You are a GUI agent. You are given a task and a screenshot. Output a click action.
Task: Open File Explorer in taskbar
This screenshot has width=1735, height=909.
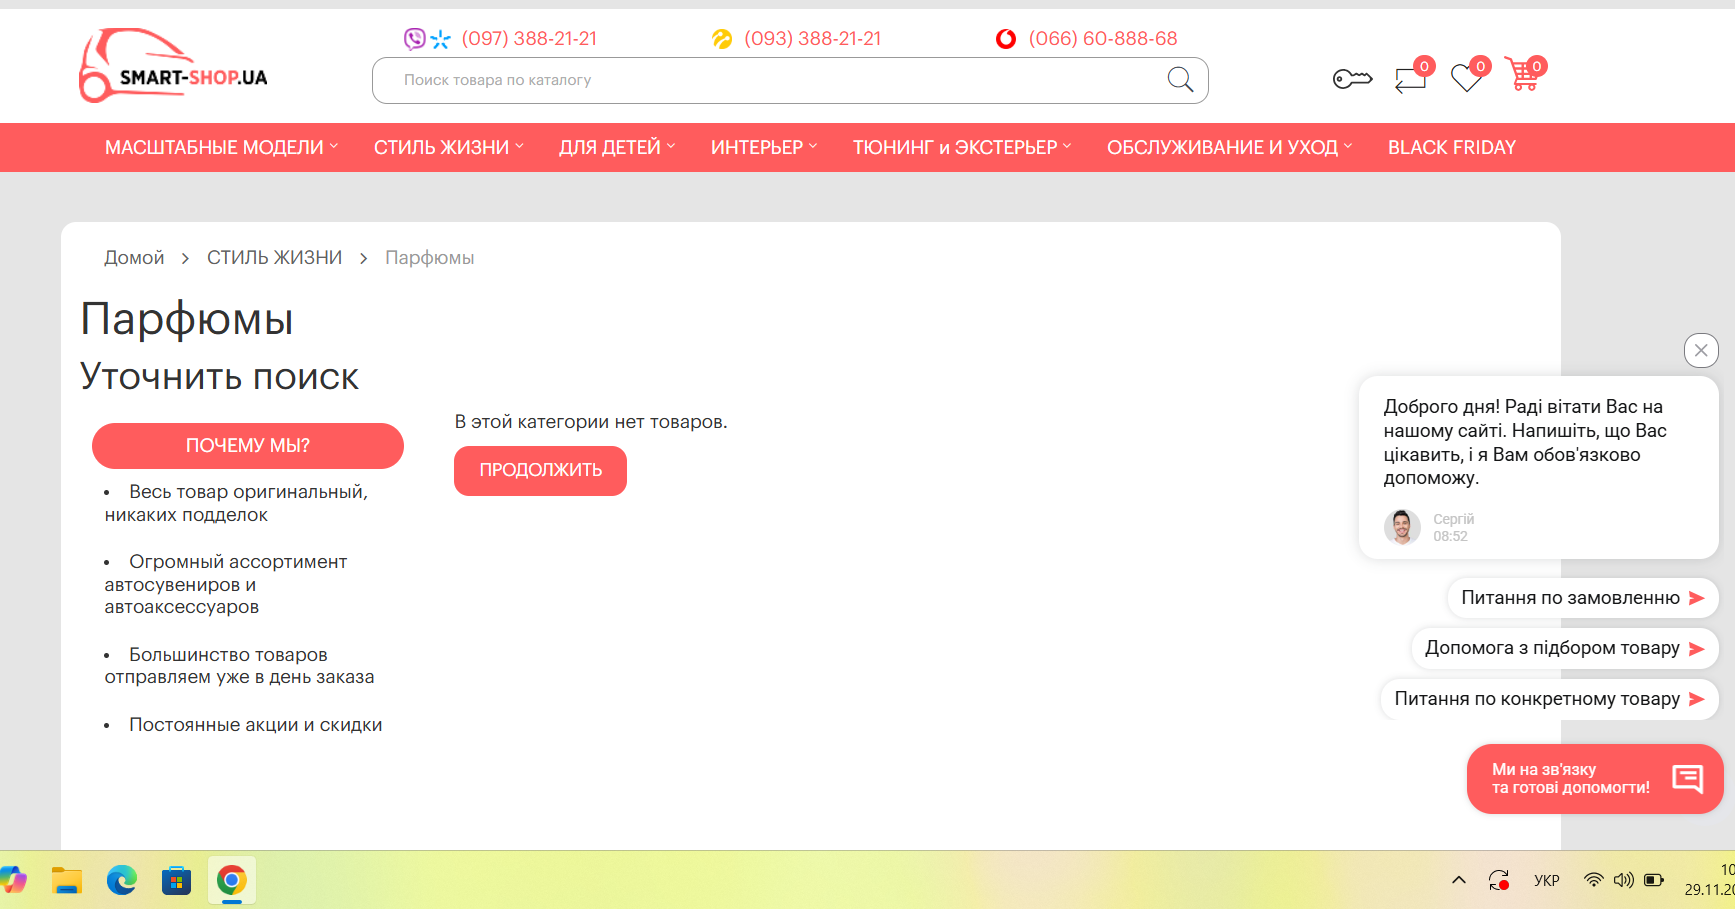pos(67,880)
